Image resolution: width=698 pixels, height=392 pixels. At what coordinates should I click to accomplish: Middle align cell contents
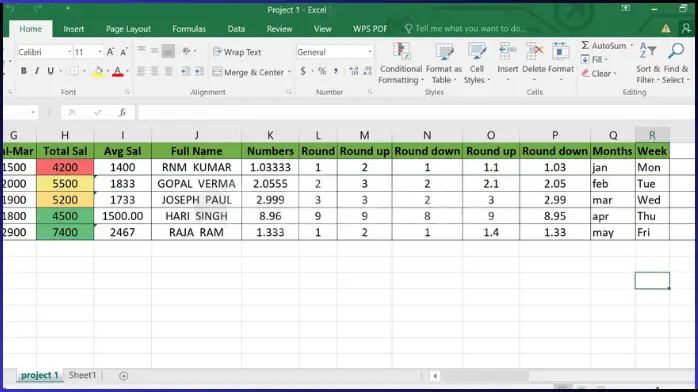(x=154, y=50)
